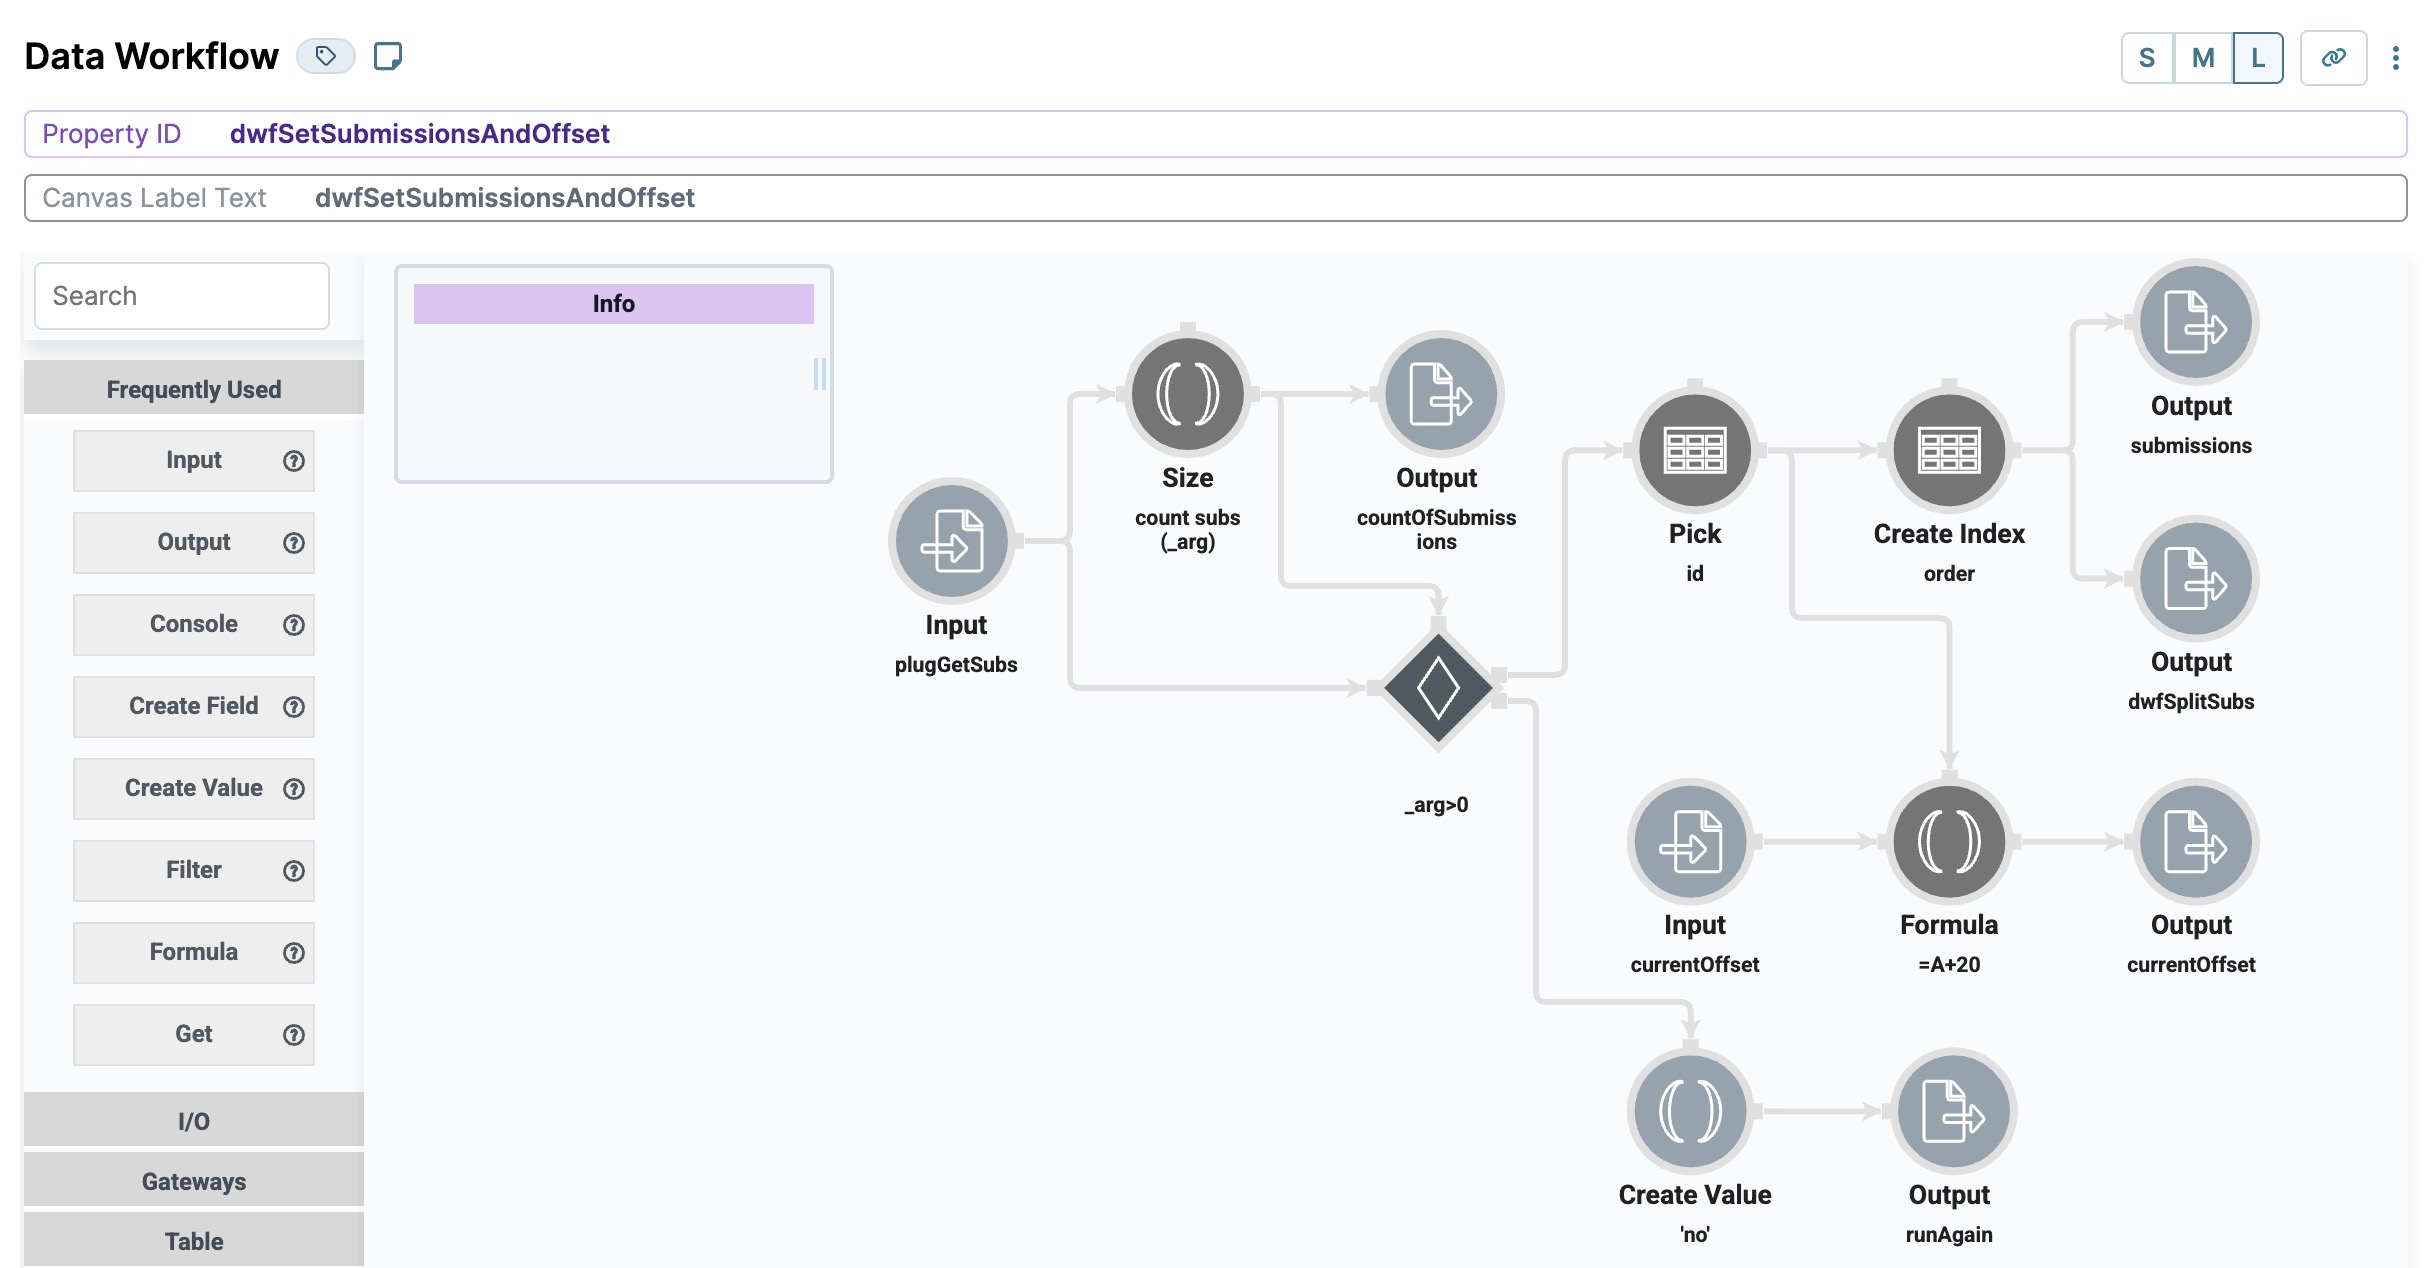Select the Pick id node on canvas
The image size is (2430, 1268).
(x=1695, y=450)
